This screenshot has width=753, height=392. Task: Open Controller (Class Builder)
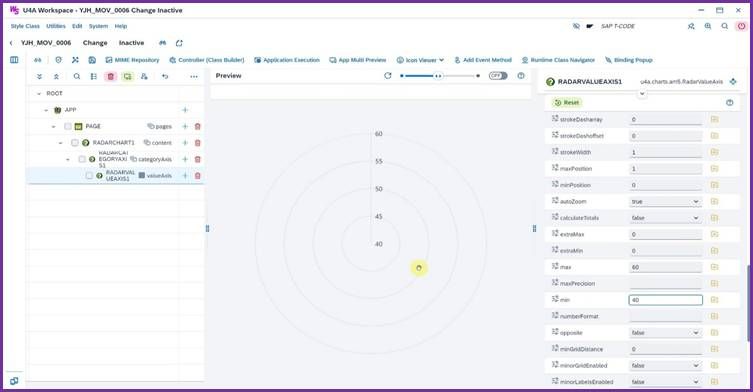point(207,60)
